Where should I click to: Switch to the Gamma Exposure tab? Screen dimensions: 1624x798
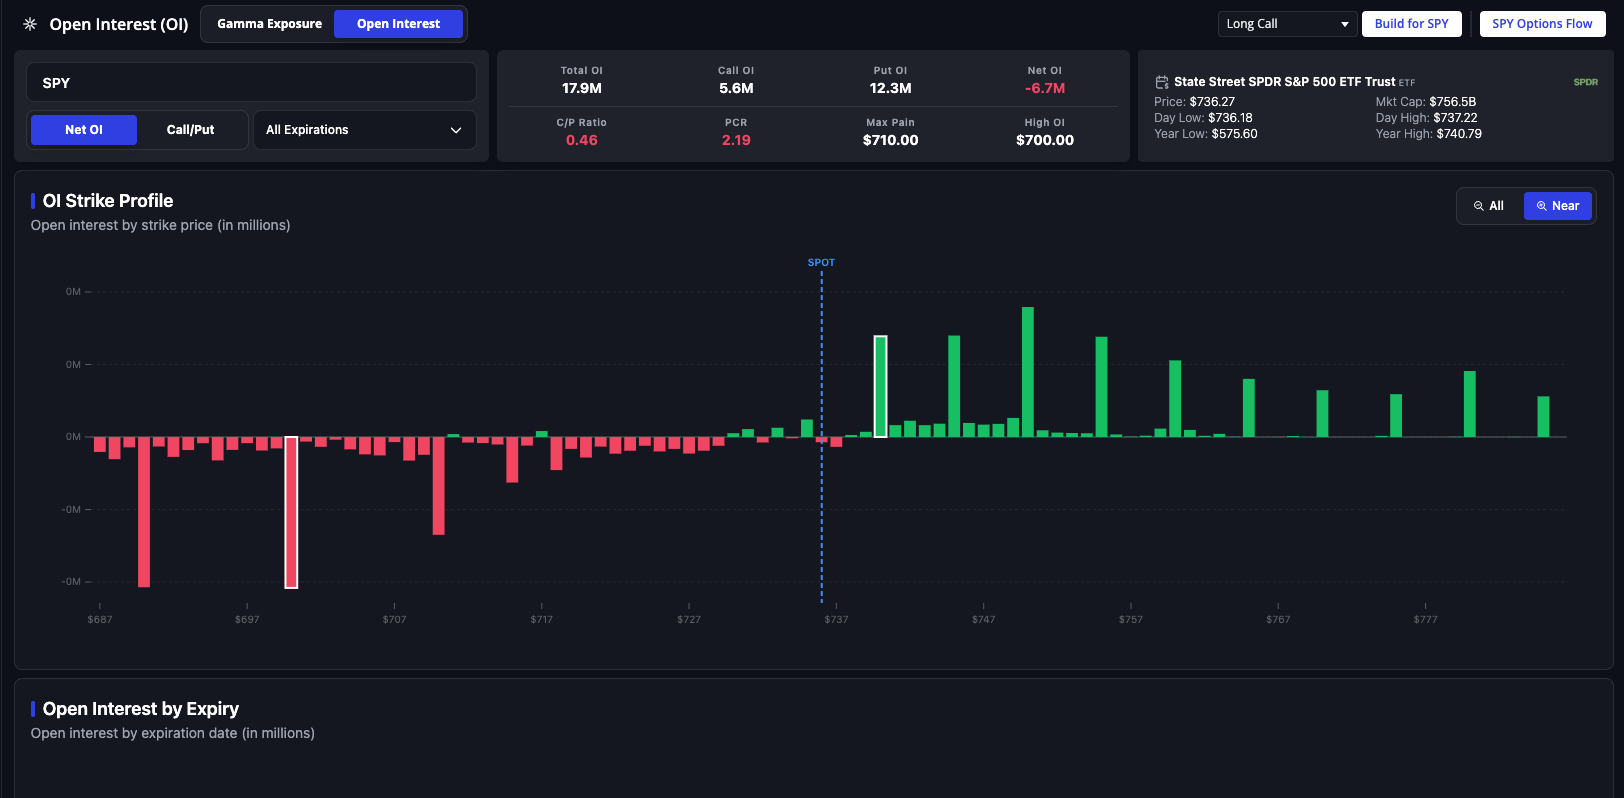coord(269,24)
